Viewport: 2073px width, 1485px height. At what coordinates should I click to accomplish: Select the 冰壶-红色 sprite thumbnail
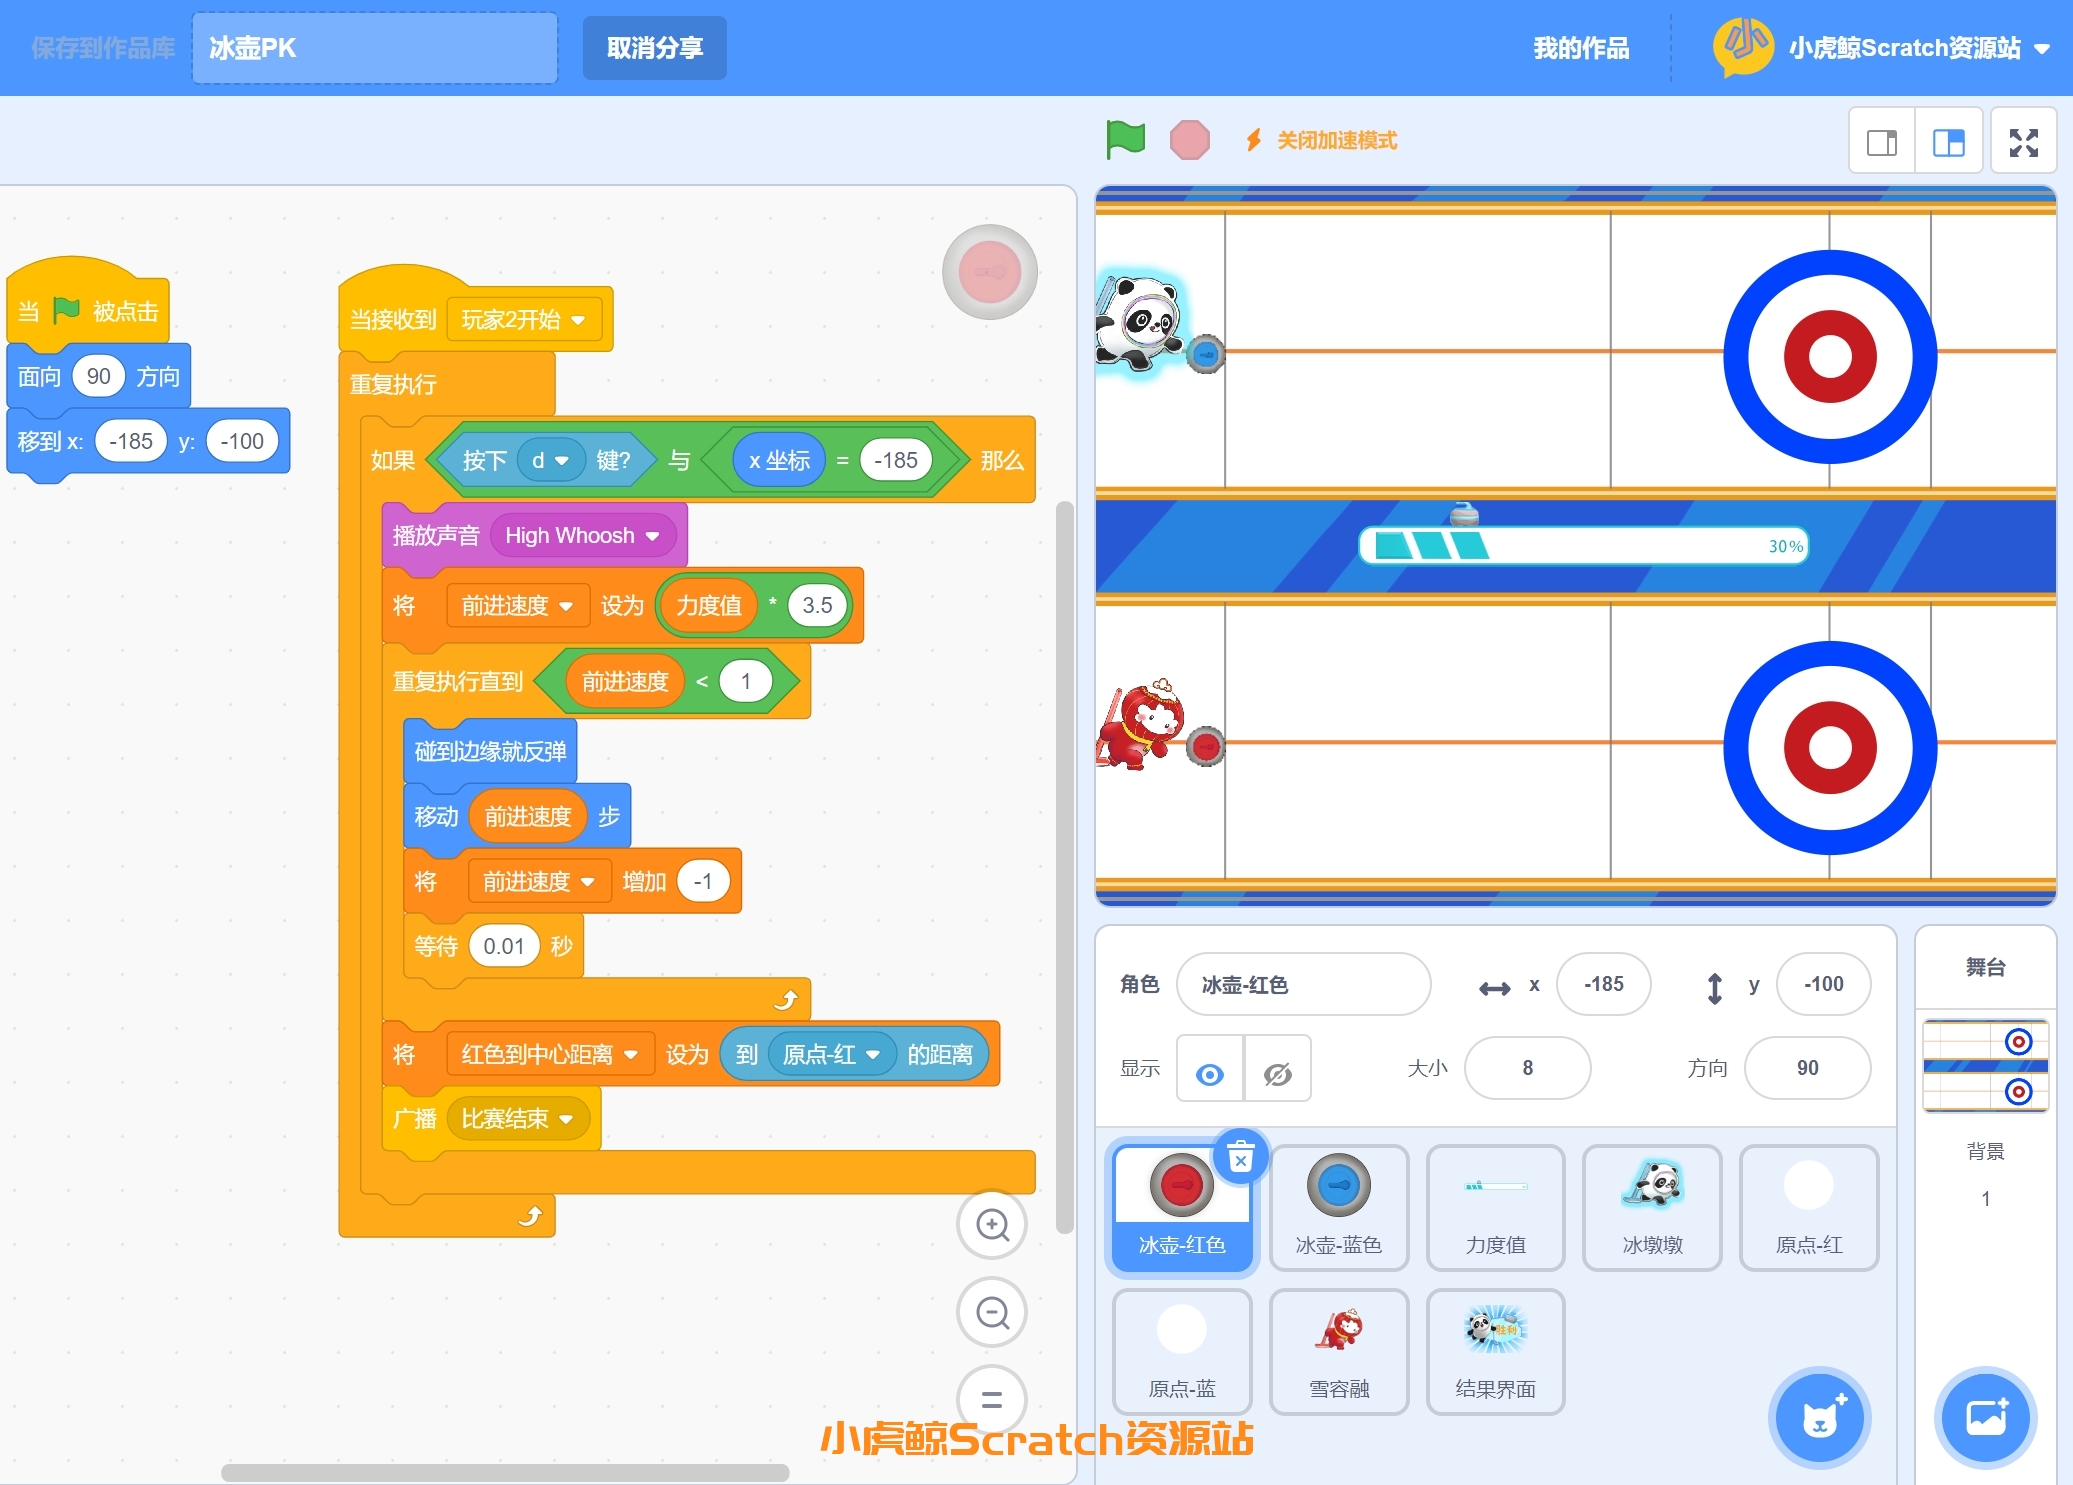pos(1181,1208)
